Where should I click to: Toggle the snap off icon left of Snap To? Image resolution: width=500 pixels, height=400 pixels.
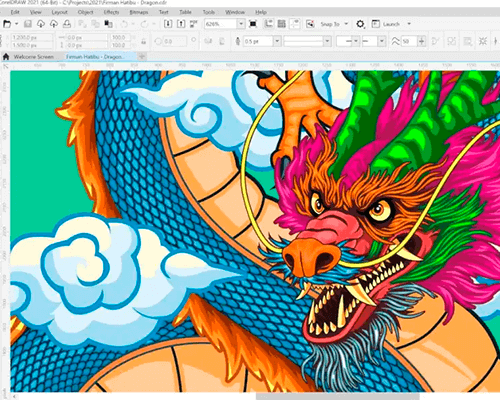pyautogui.click(x=310, y=24)
